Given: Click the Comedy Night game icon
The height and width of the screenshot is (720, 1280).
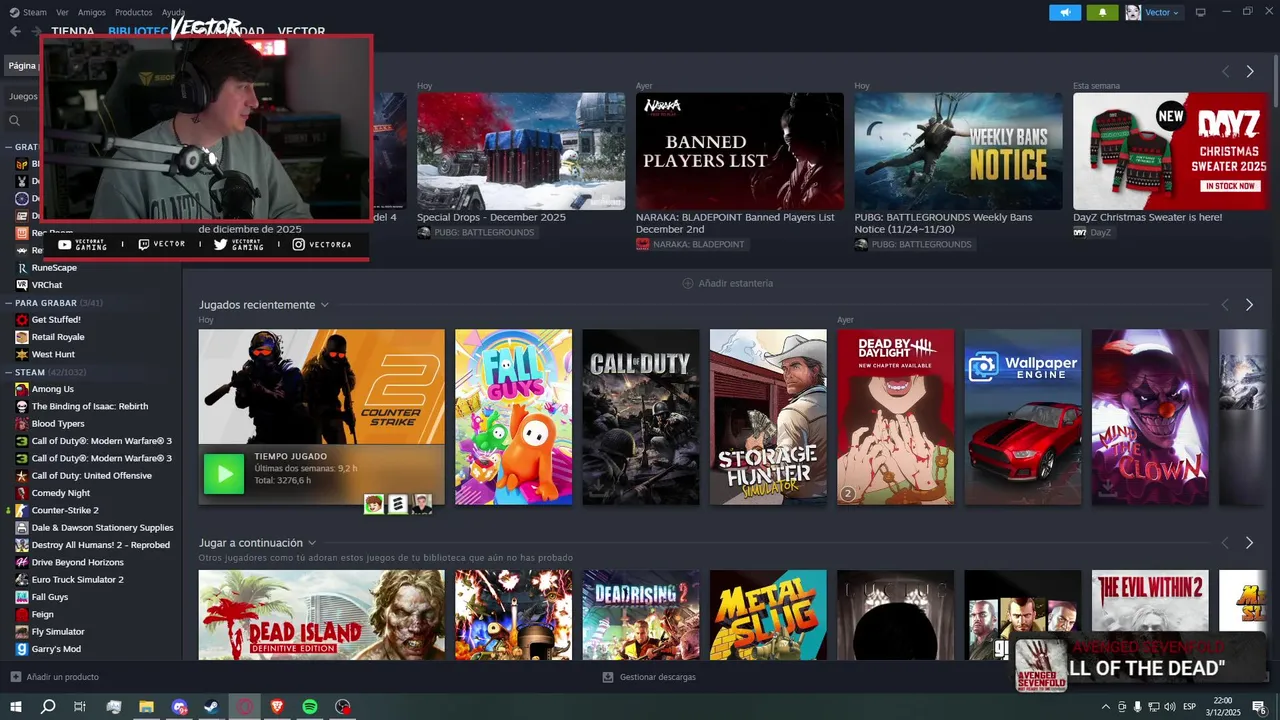Looking at the screenshot, I should pos(22,493).
